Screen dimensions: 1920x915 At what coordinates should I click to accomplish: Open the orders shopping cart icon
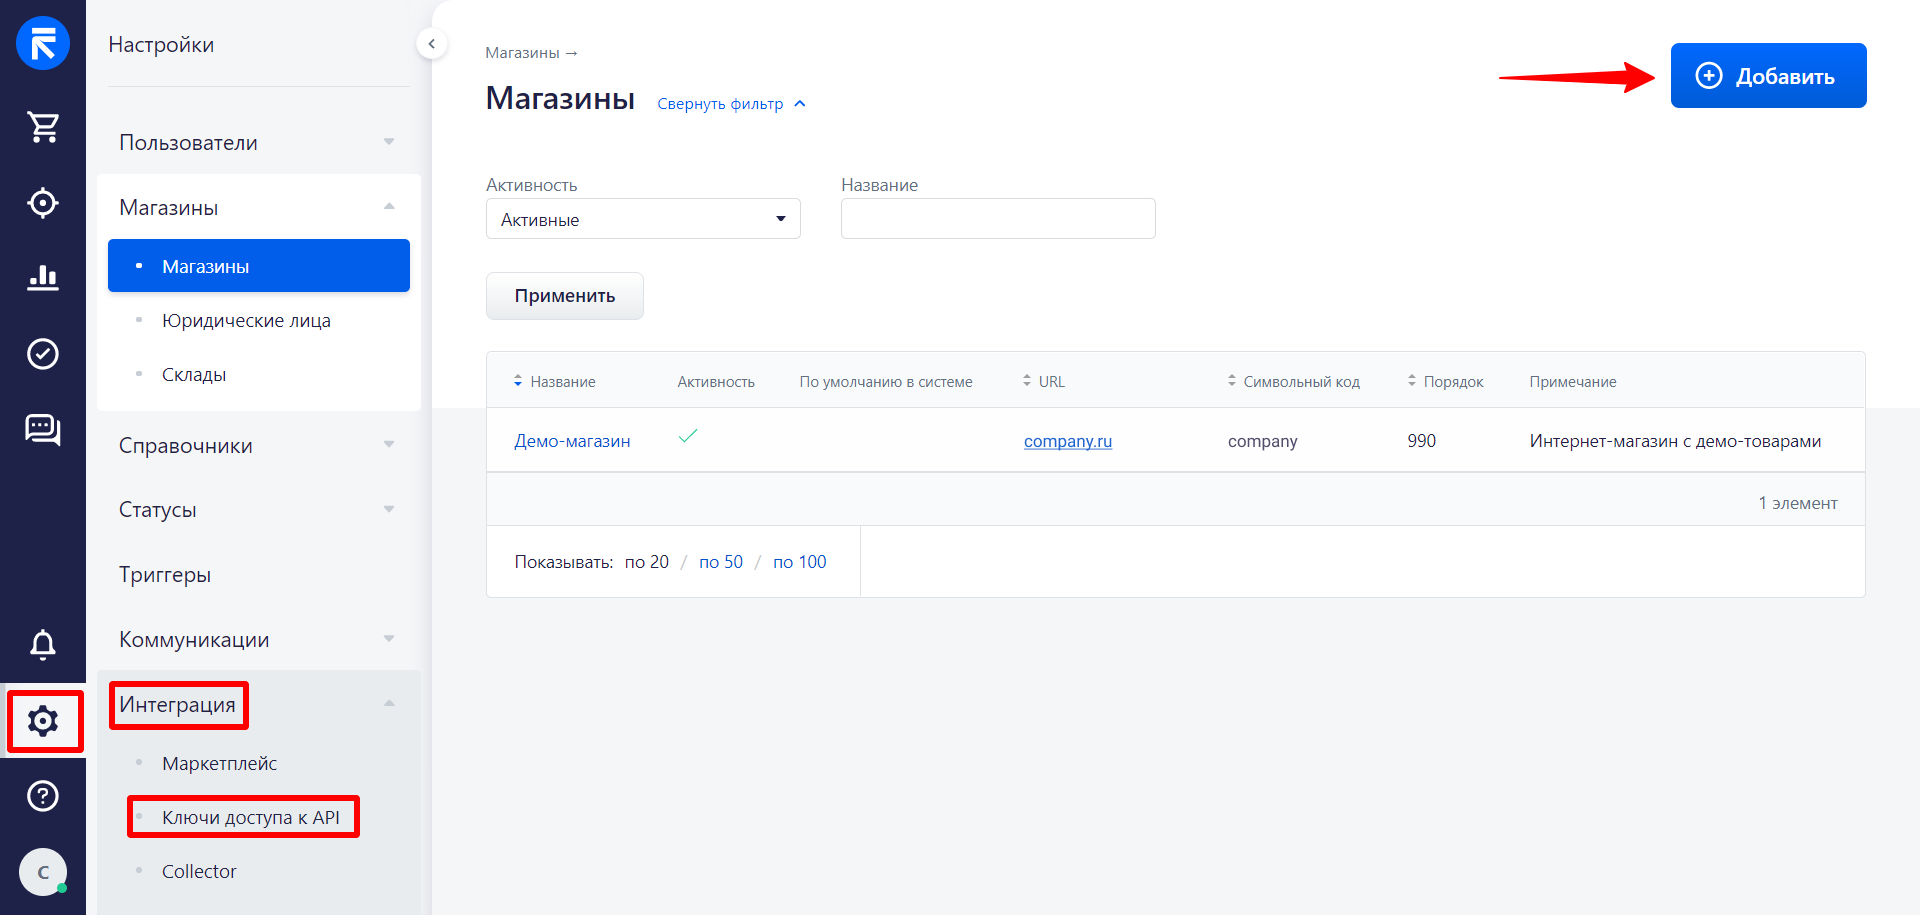43,127
